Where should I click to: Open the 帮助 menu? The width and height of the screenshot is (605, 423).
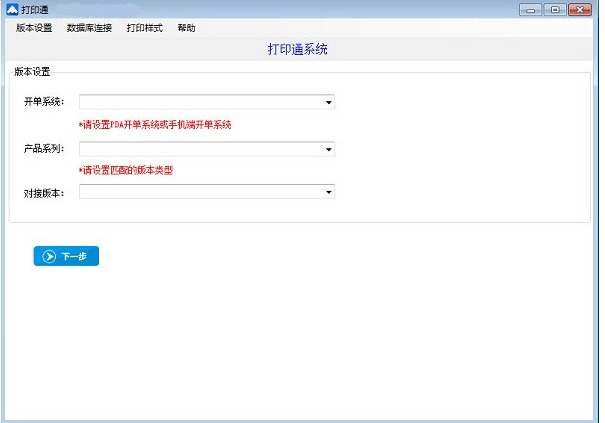point(186,28)
